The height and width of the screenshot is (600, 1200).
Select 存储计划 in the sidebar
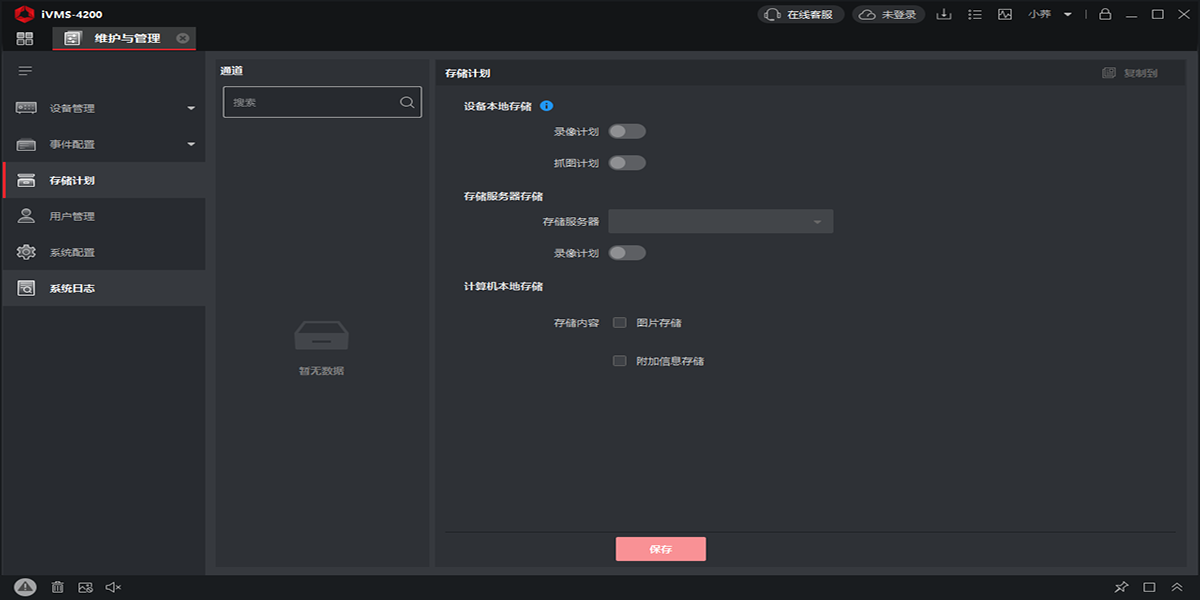(x=104, y=180)
